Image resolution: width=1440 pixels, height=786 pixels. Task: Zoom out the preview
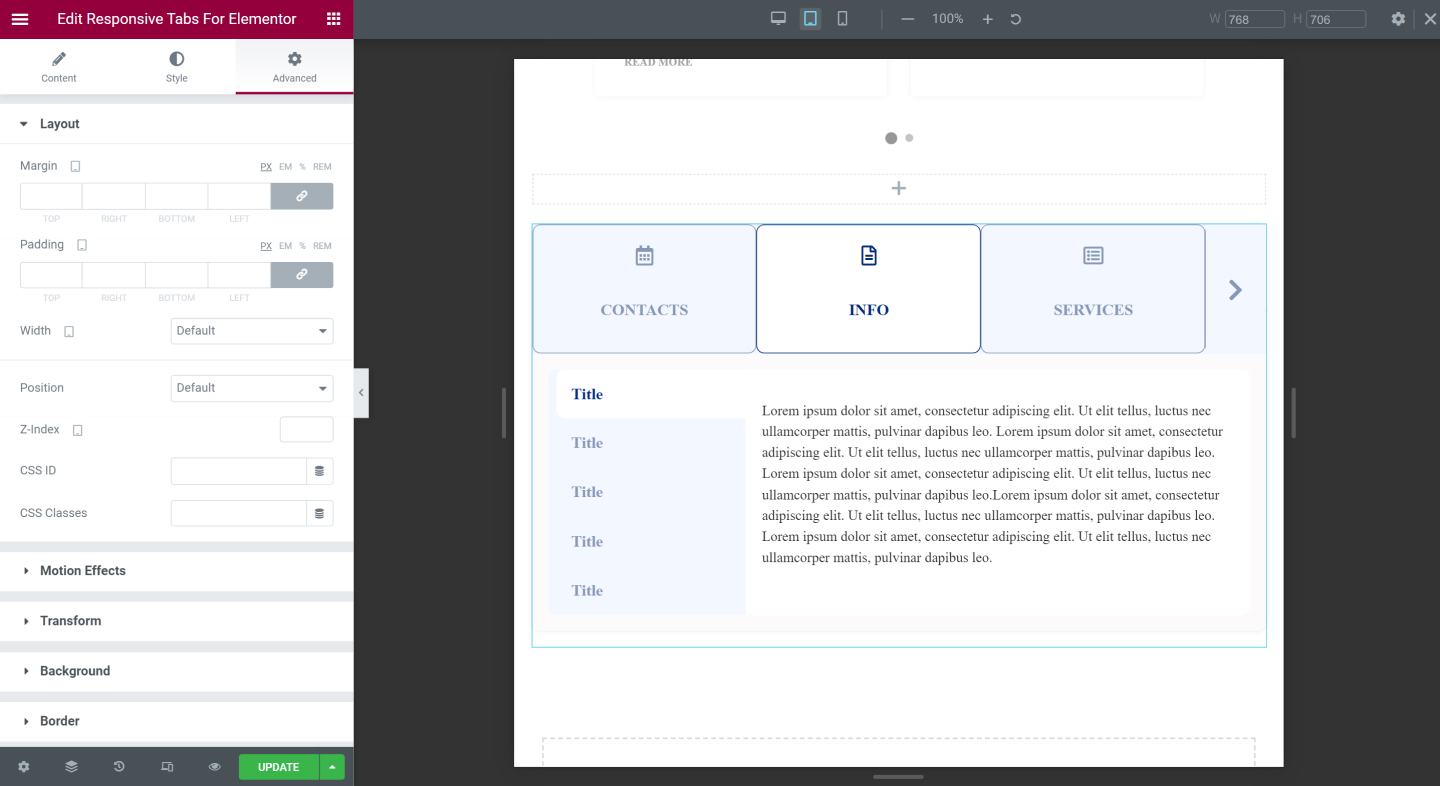pos(908,19)
